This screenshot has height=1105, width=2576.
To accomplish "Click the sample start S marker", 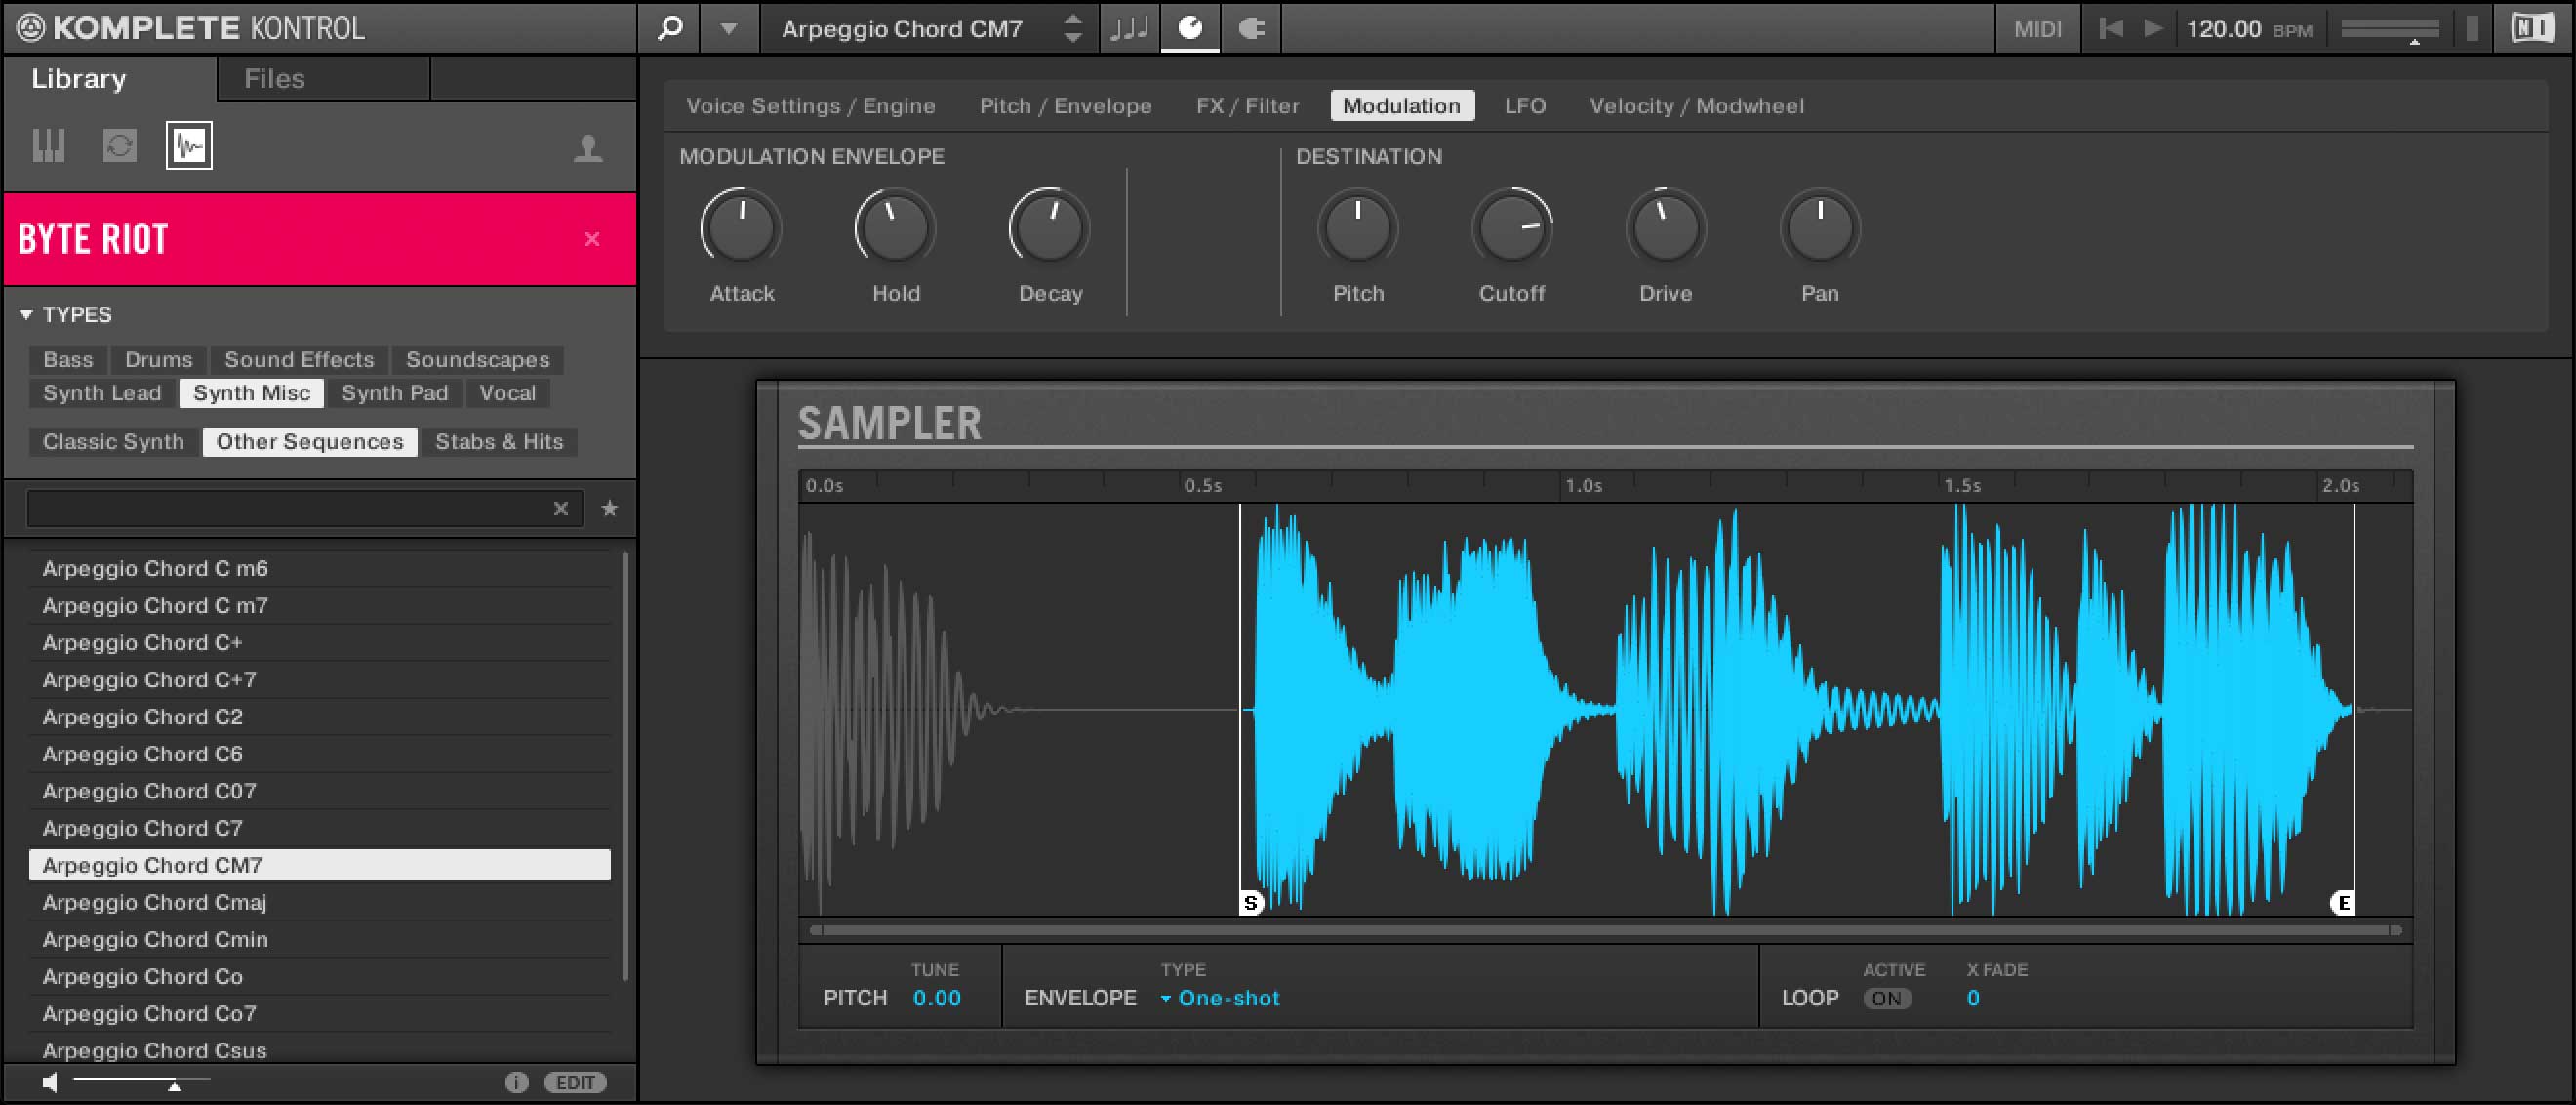I will (x=1250, y=903).
